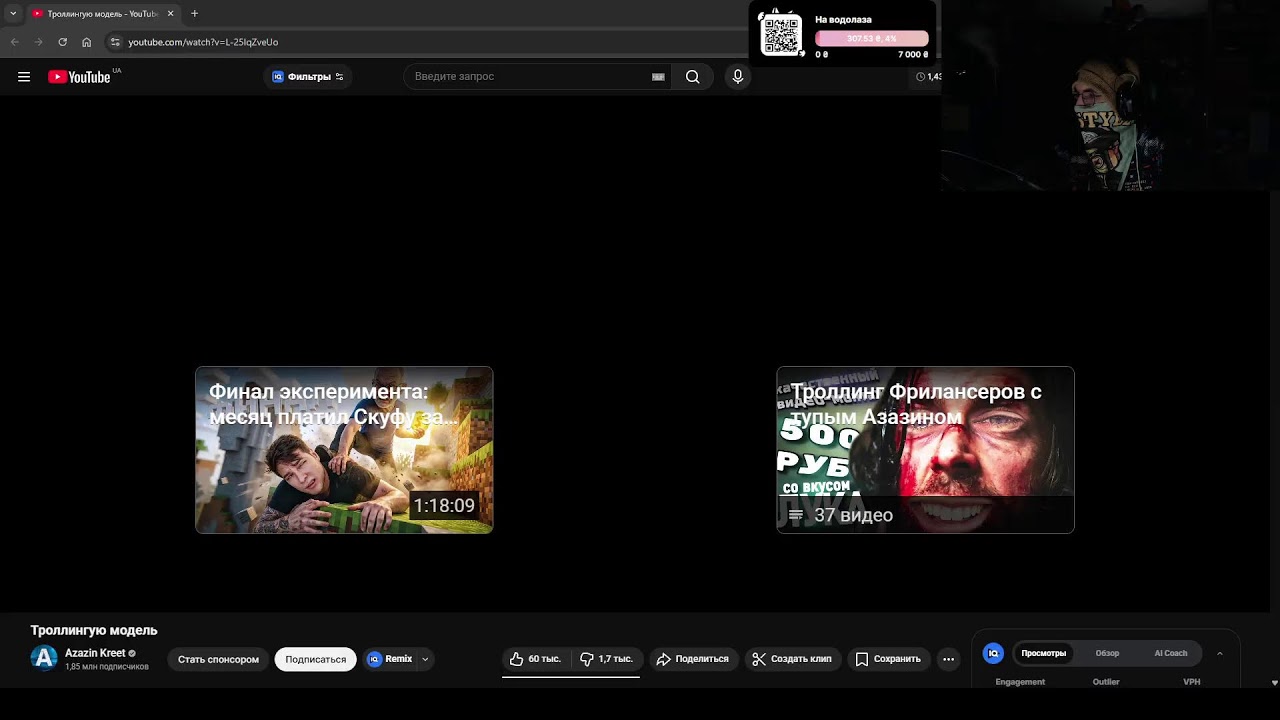Click the Outlier metric label

point(1106,682)
